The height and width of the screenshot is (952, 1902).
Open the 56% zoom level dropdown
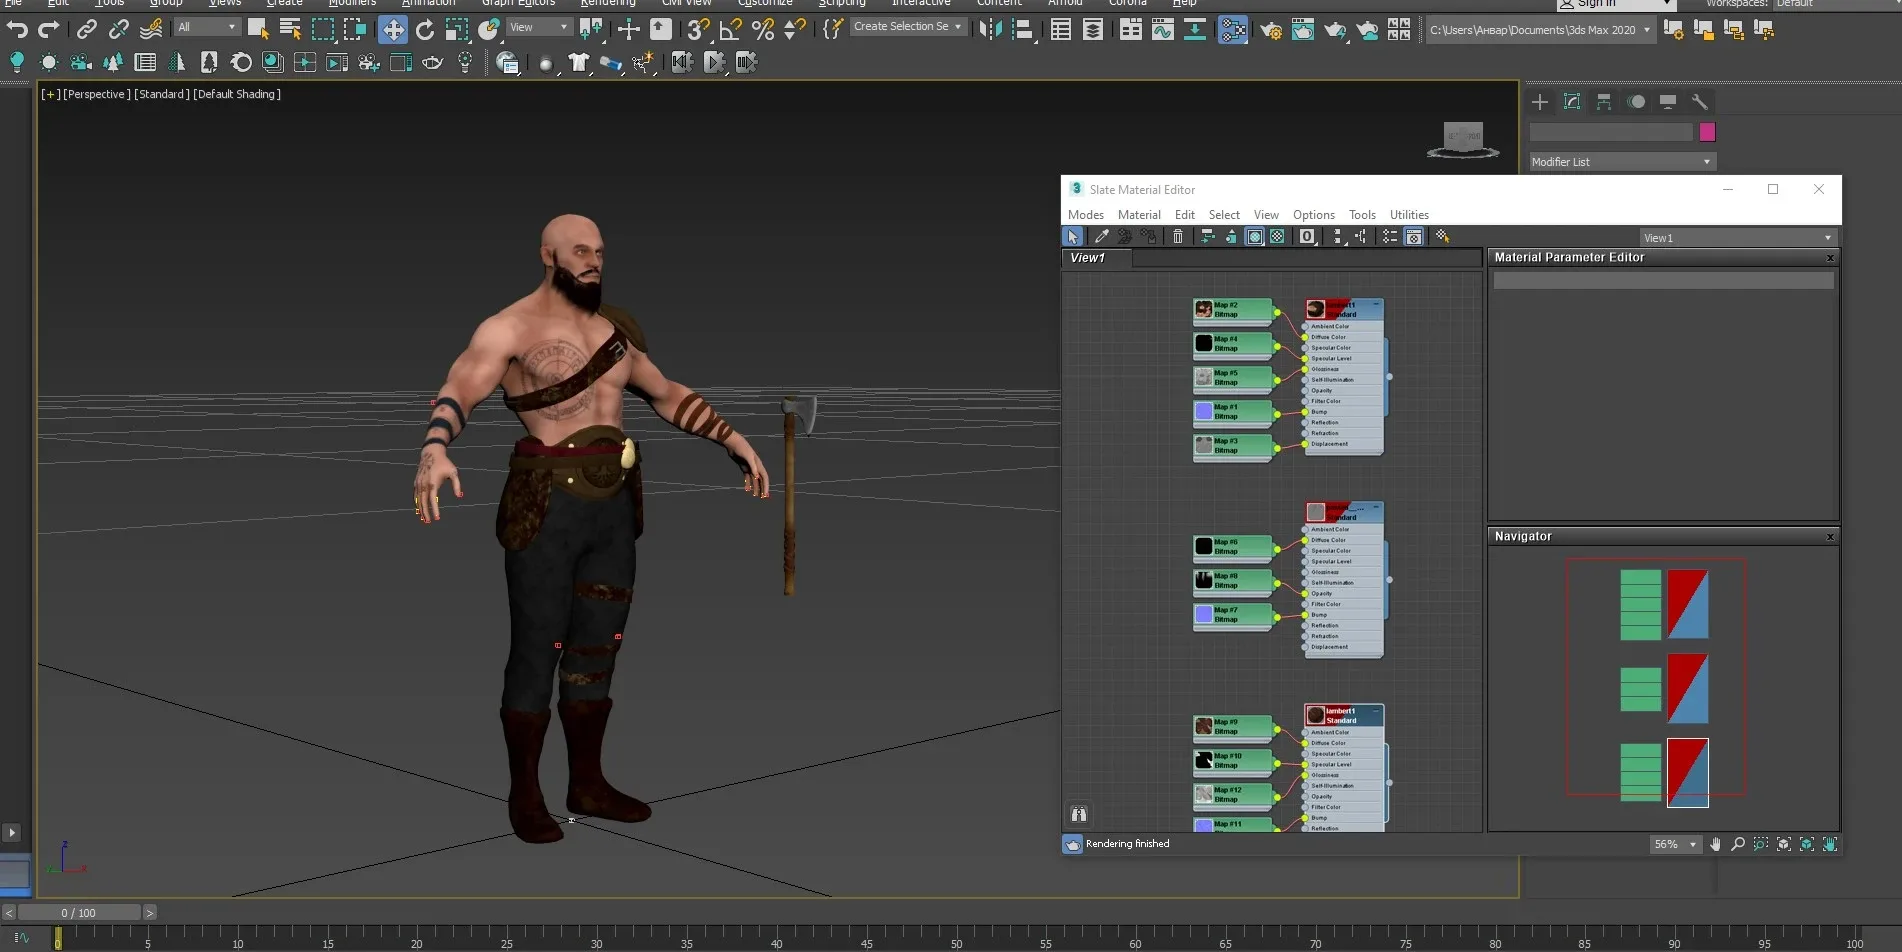click(x=1675, y=844)
